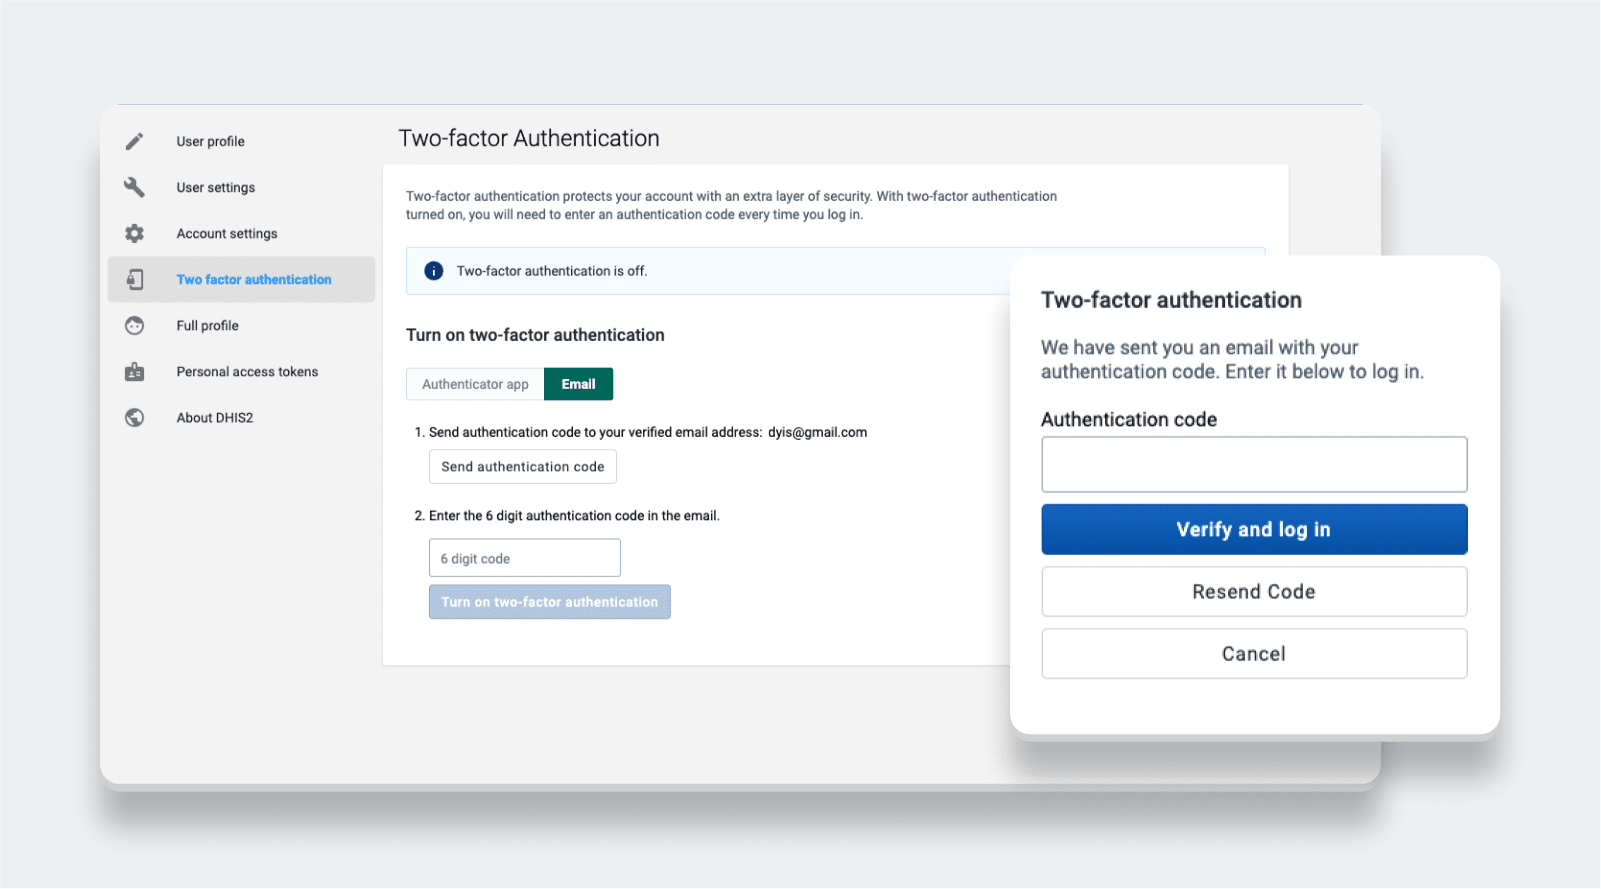Switch to the Authenticator app option

(475, 384)
